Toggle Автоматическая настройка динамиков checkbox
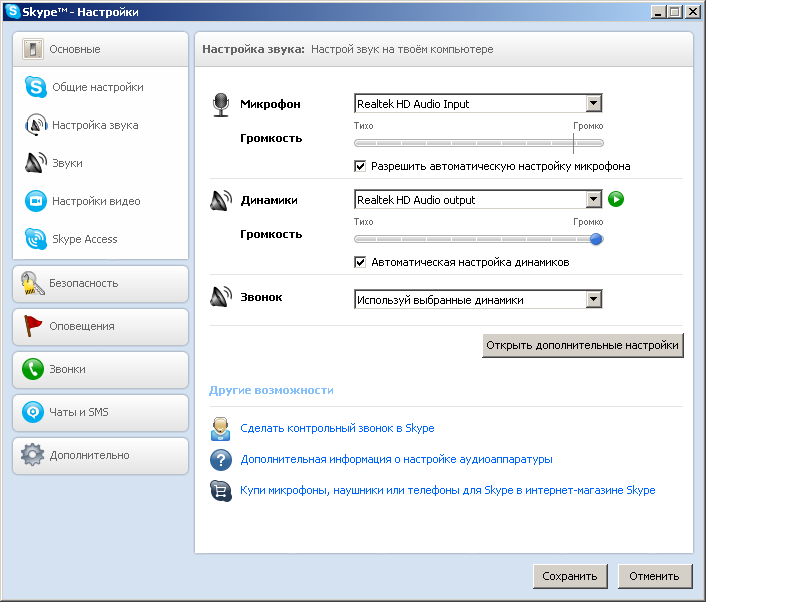 360,262
